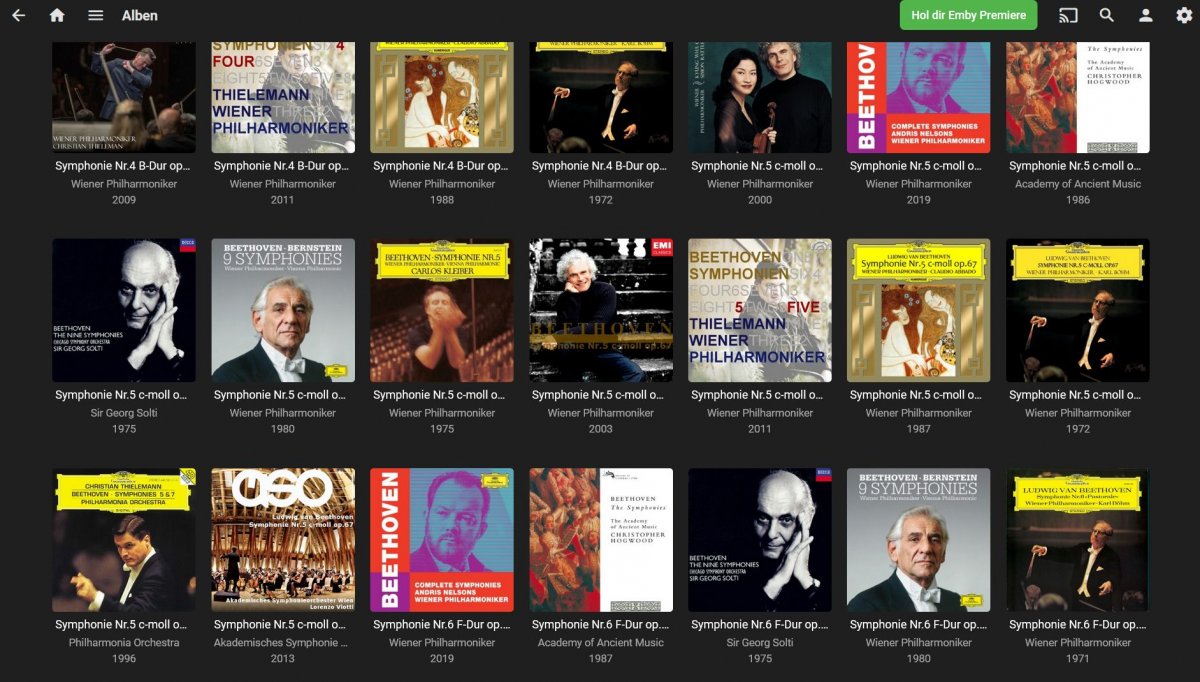Go back with the arrow icon

[x=18, y=15]
